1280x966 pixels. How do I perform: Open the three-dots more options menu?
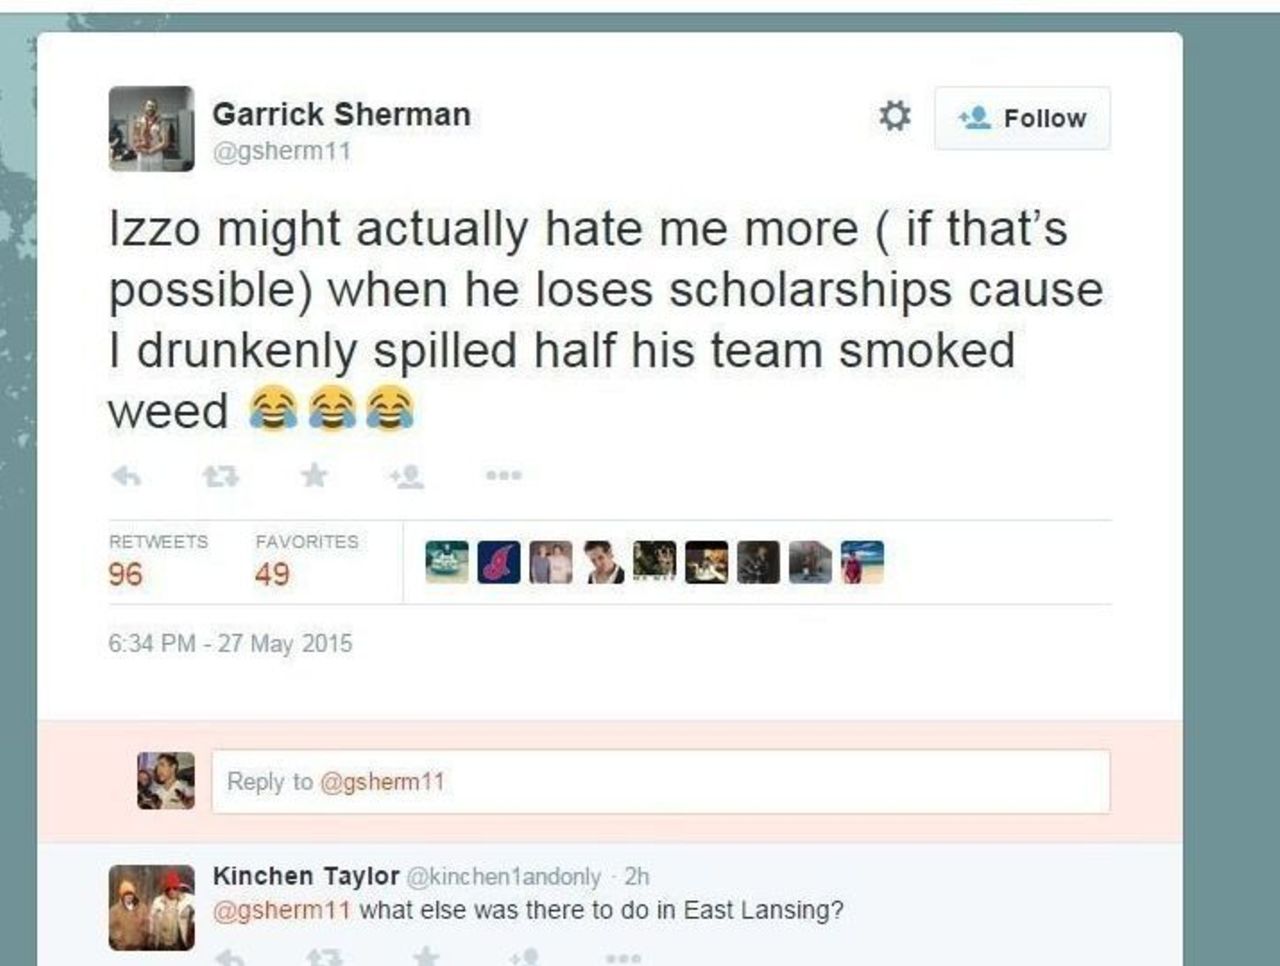tap(503, 476)
